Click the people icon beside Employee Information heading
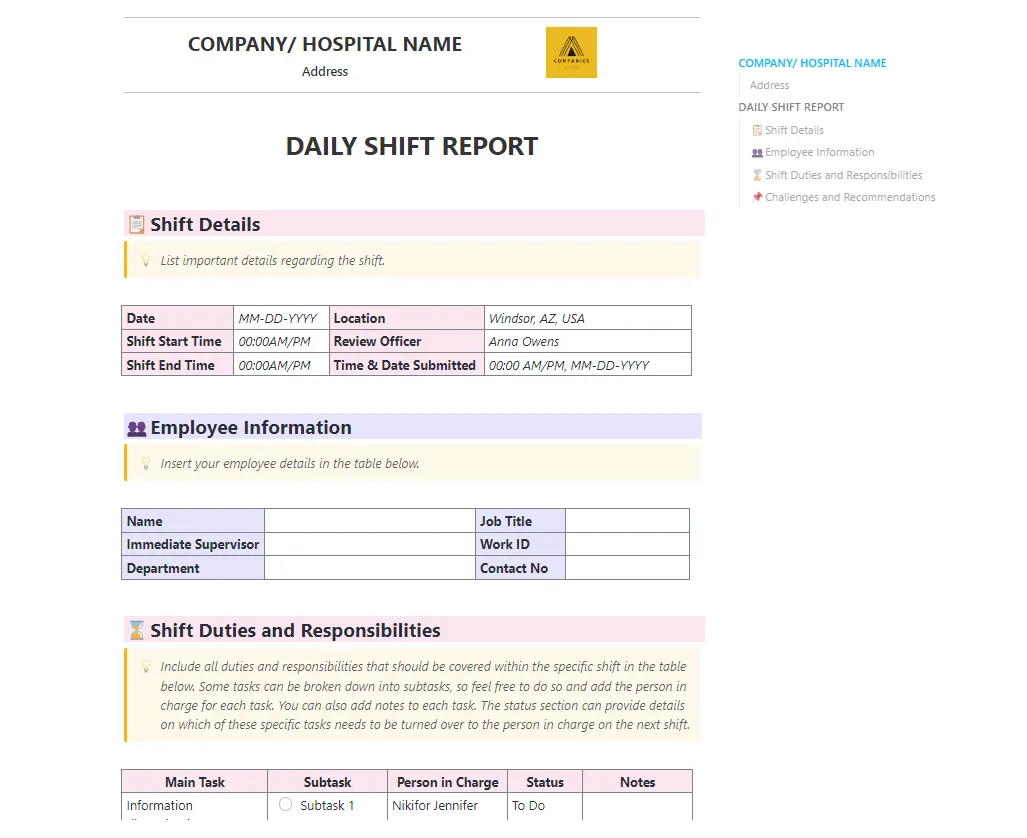Image resolution: width=1027 pixels, height=838 pixels. click(x=136, y=429)
